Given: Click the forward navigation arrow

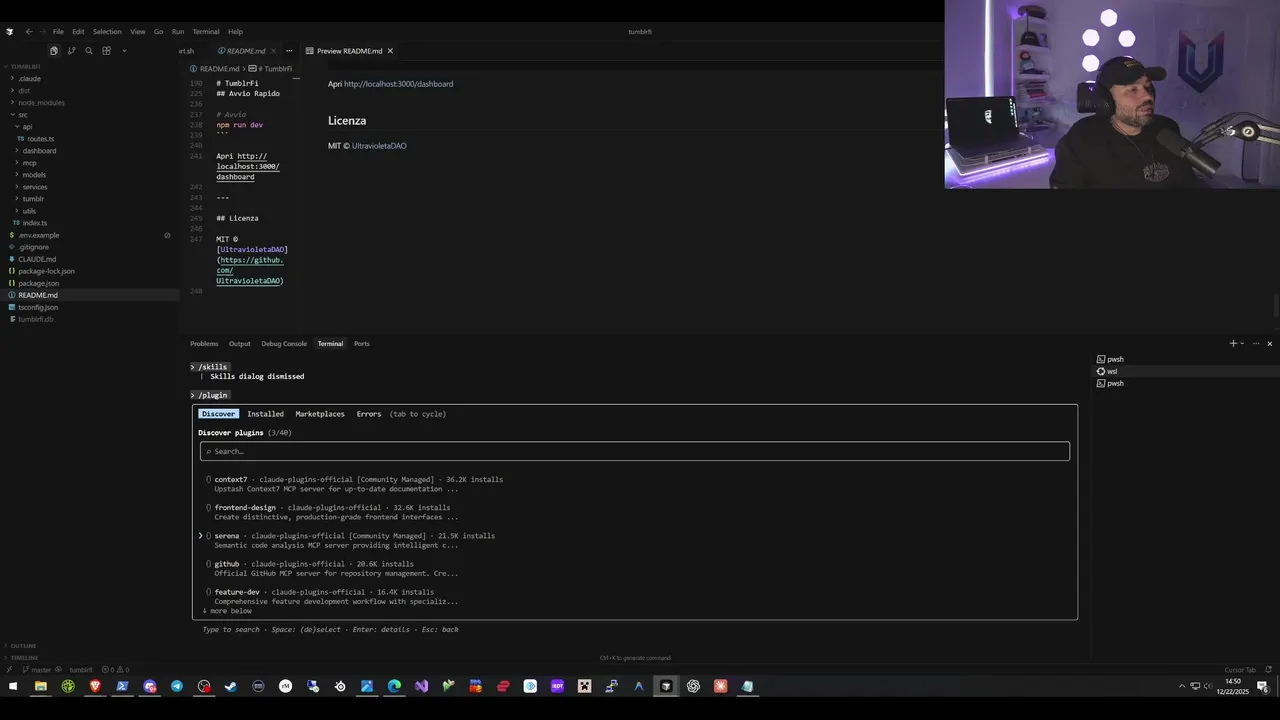Looking at the screenshot, I should click(41, 31).
